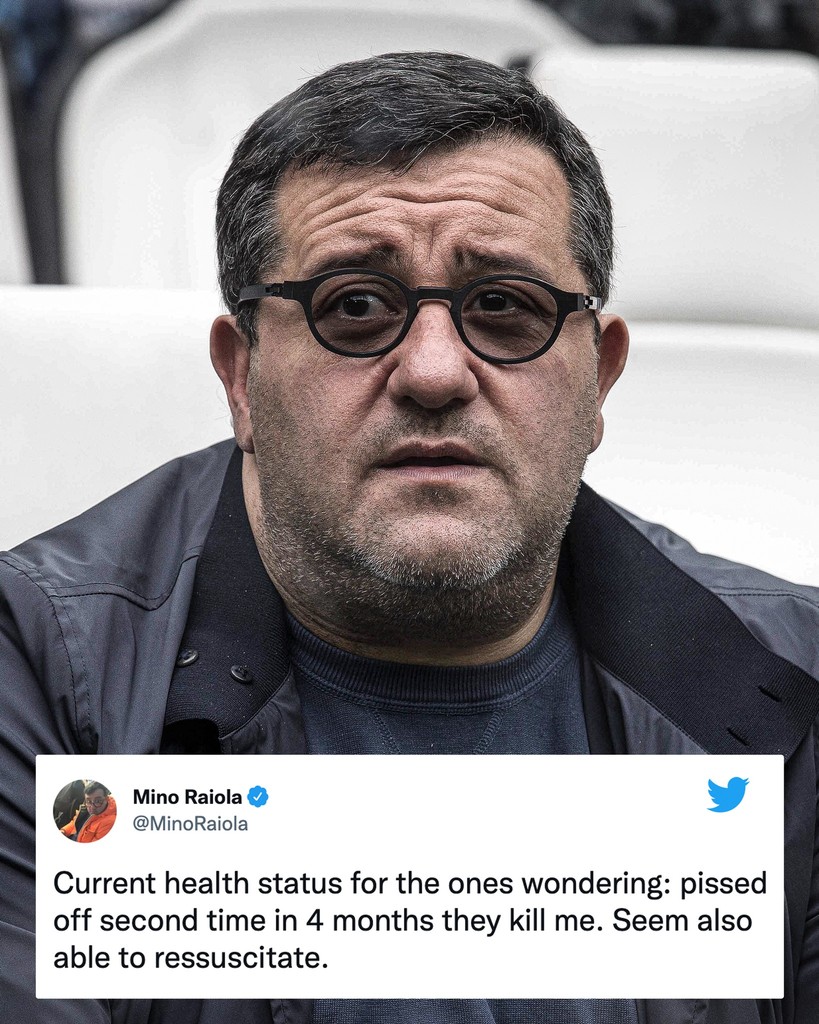Click the phrase "Seem also" in the tweet
Screen dimensions: 819x1024
pos(682,921)
